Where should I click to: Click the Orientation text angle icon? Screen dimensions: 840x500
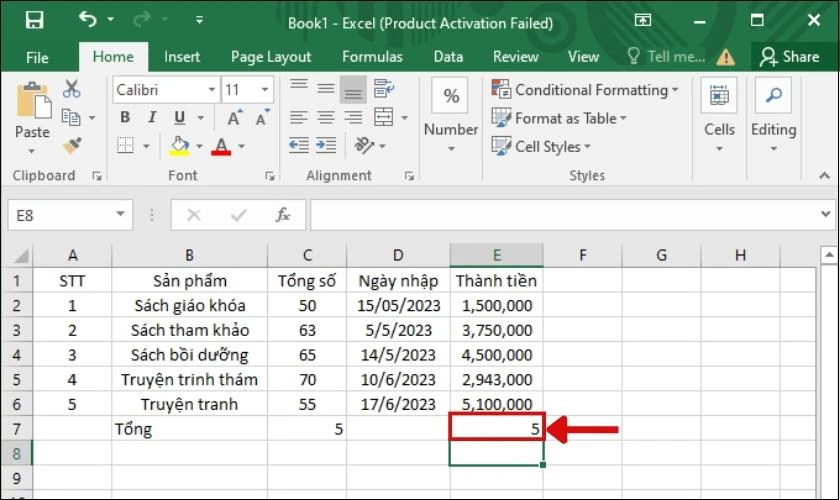(364, 145)
